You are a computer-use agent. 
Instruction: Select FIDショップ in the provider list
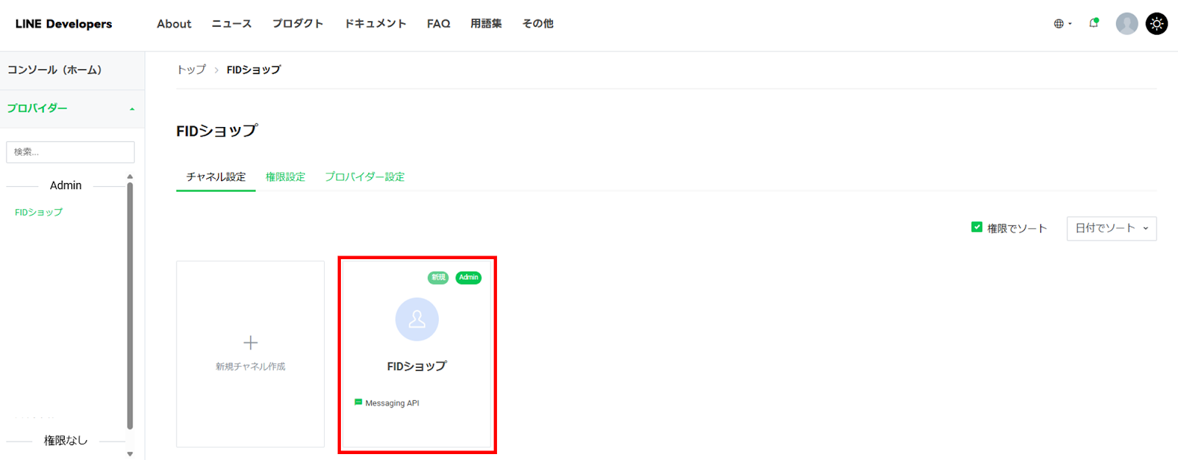pos(39,212)
